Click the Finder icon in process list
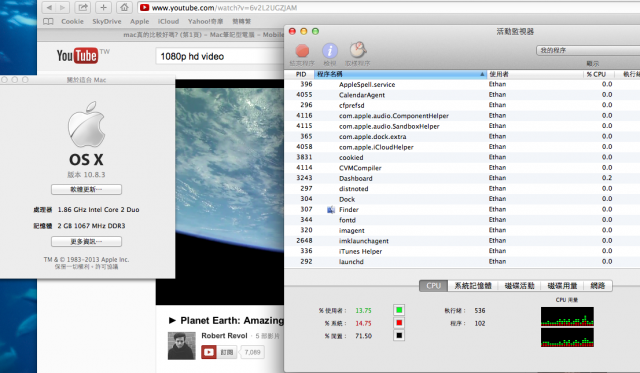This screenshot has width=640, height=373. (x=331, y=209)
